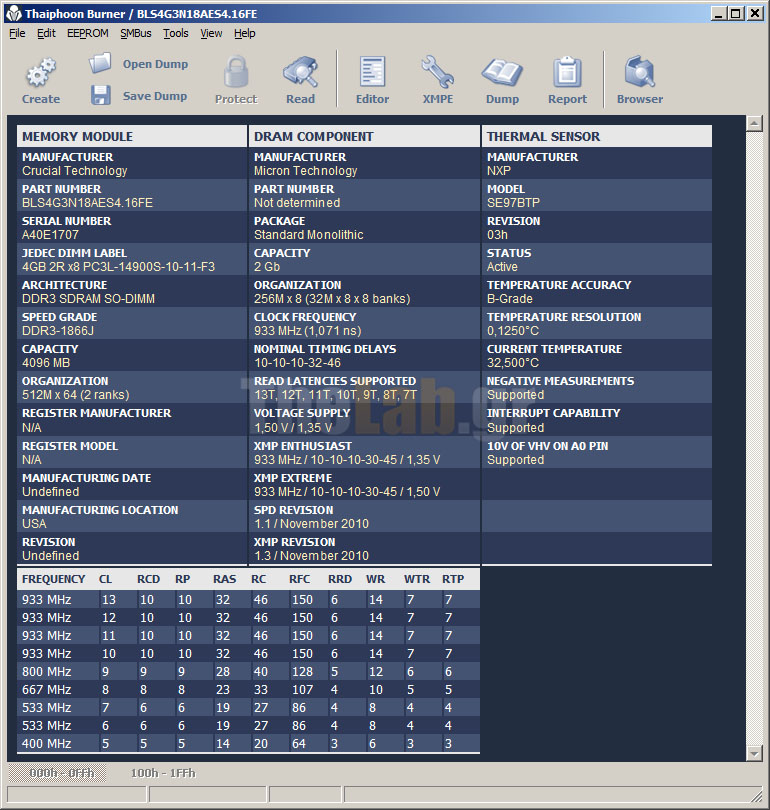Image resolution: width=770 pixels, height=810 pixels.
Task: Select serial number A40E1707
Action: tap(50, 235)
